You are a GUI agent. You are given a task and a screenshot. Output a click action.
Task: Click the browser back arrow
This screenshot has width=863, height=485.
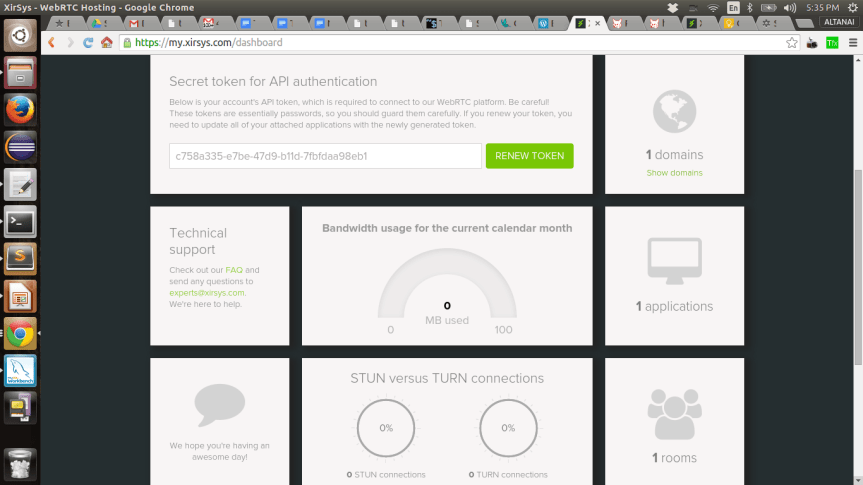(52, 43)
